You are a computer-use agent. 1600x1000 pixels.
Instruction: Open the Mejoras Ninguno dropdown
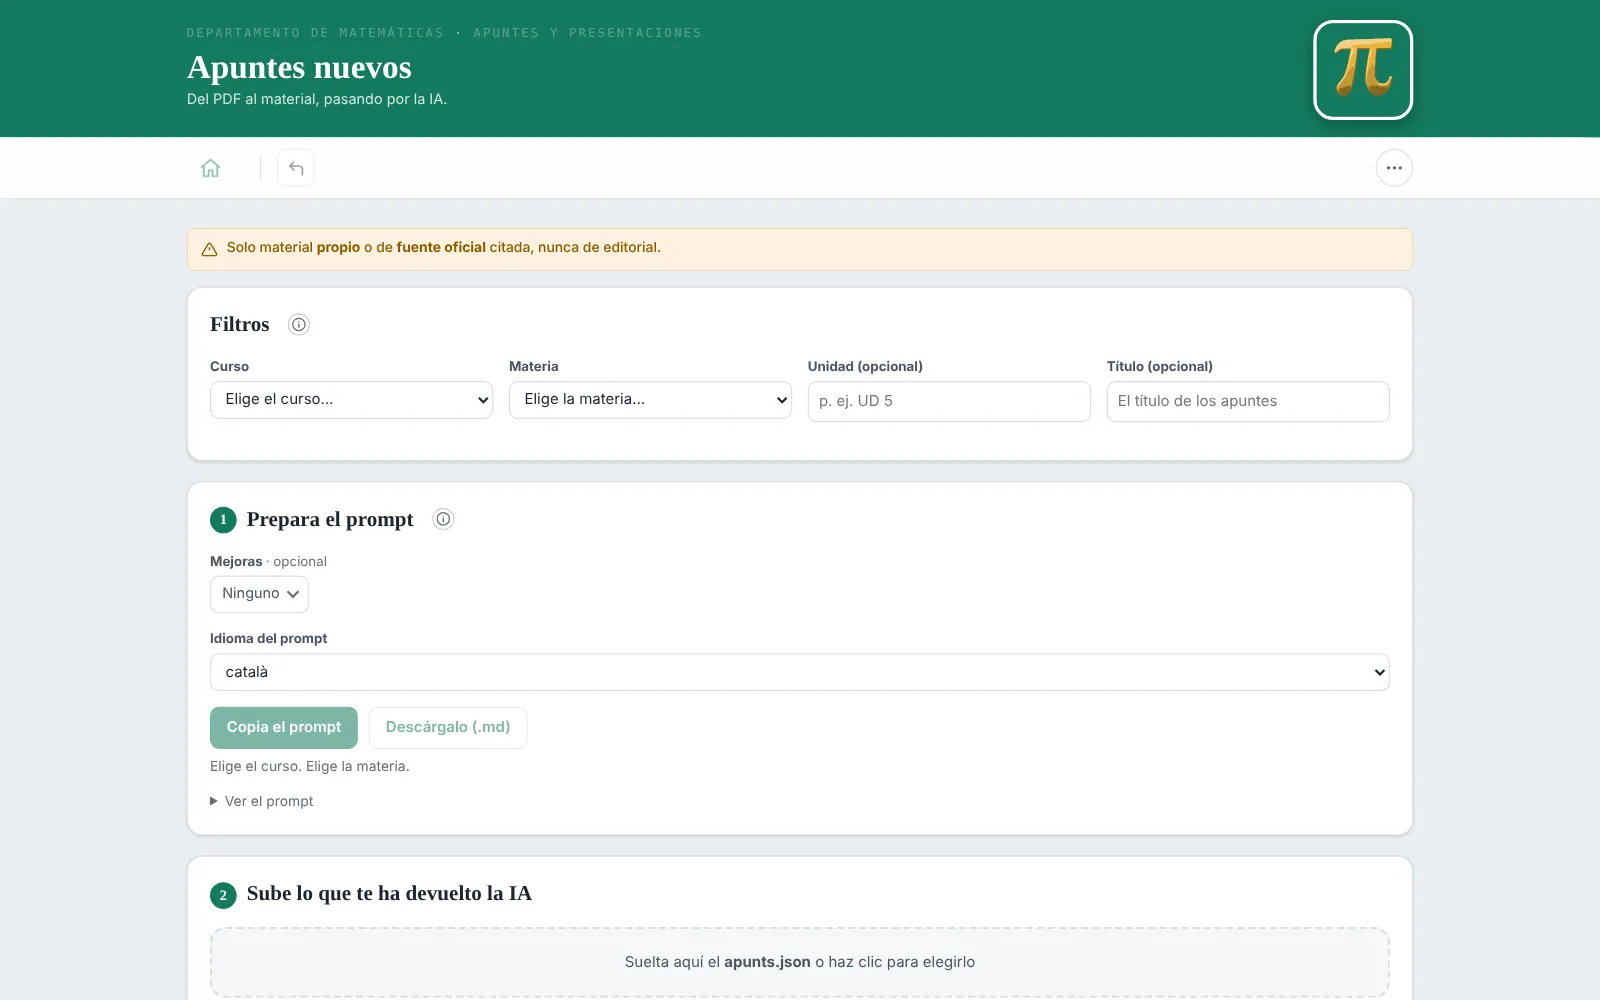[x=259, y=594]
